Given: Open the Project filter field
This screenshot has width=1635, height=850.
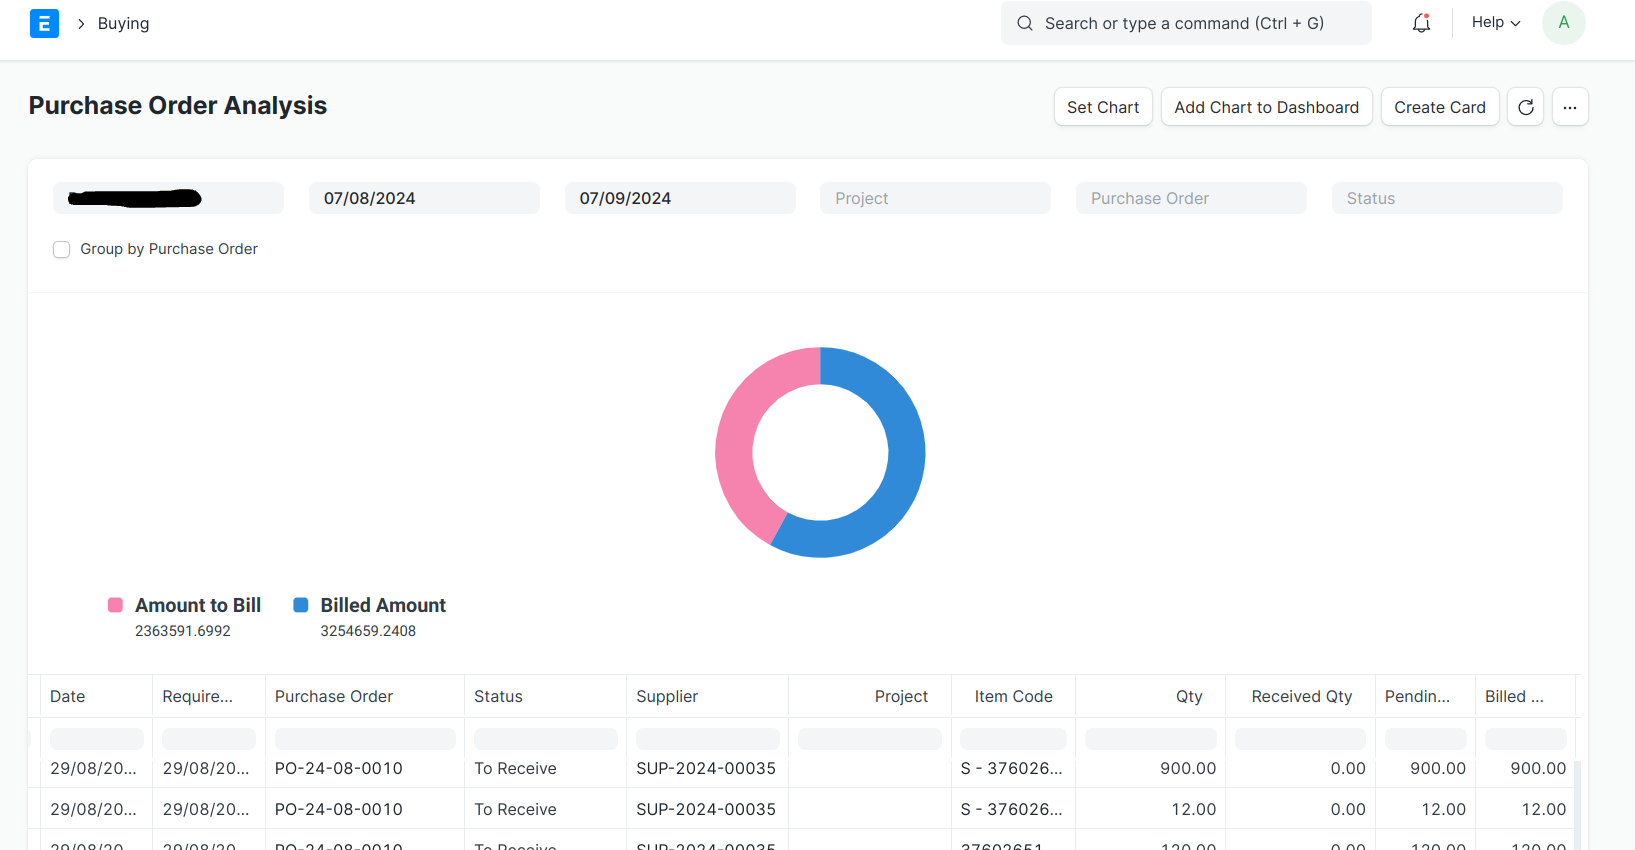Looking at the screenshot, I should [x=935, y=198].
